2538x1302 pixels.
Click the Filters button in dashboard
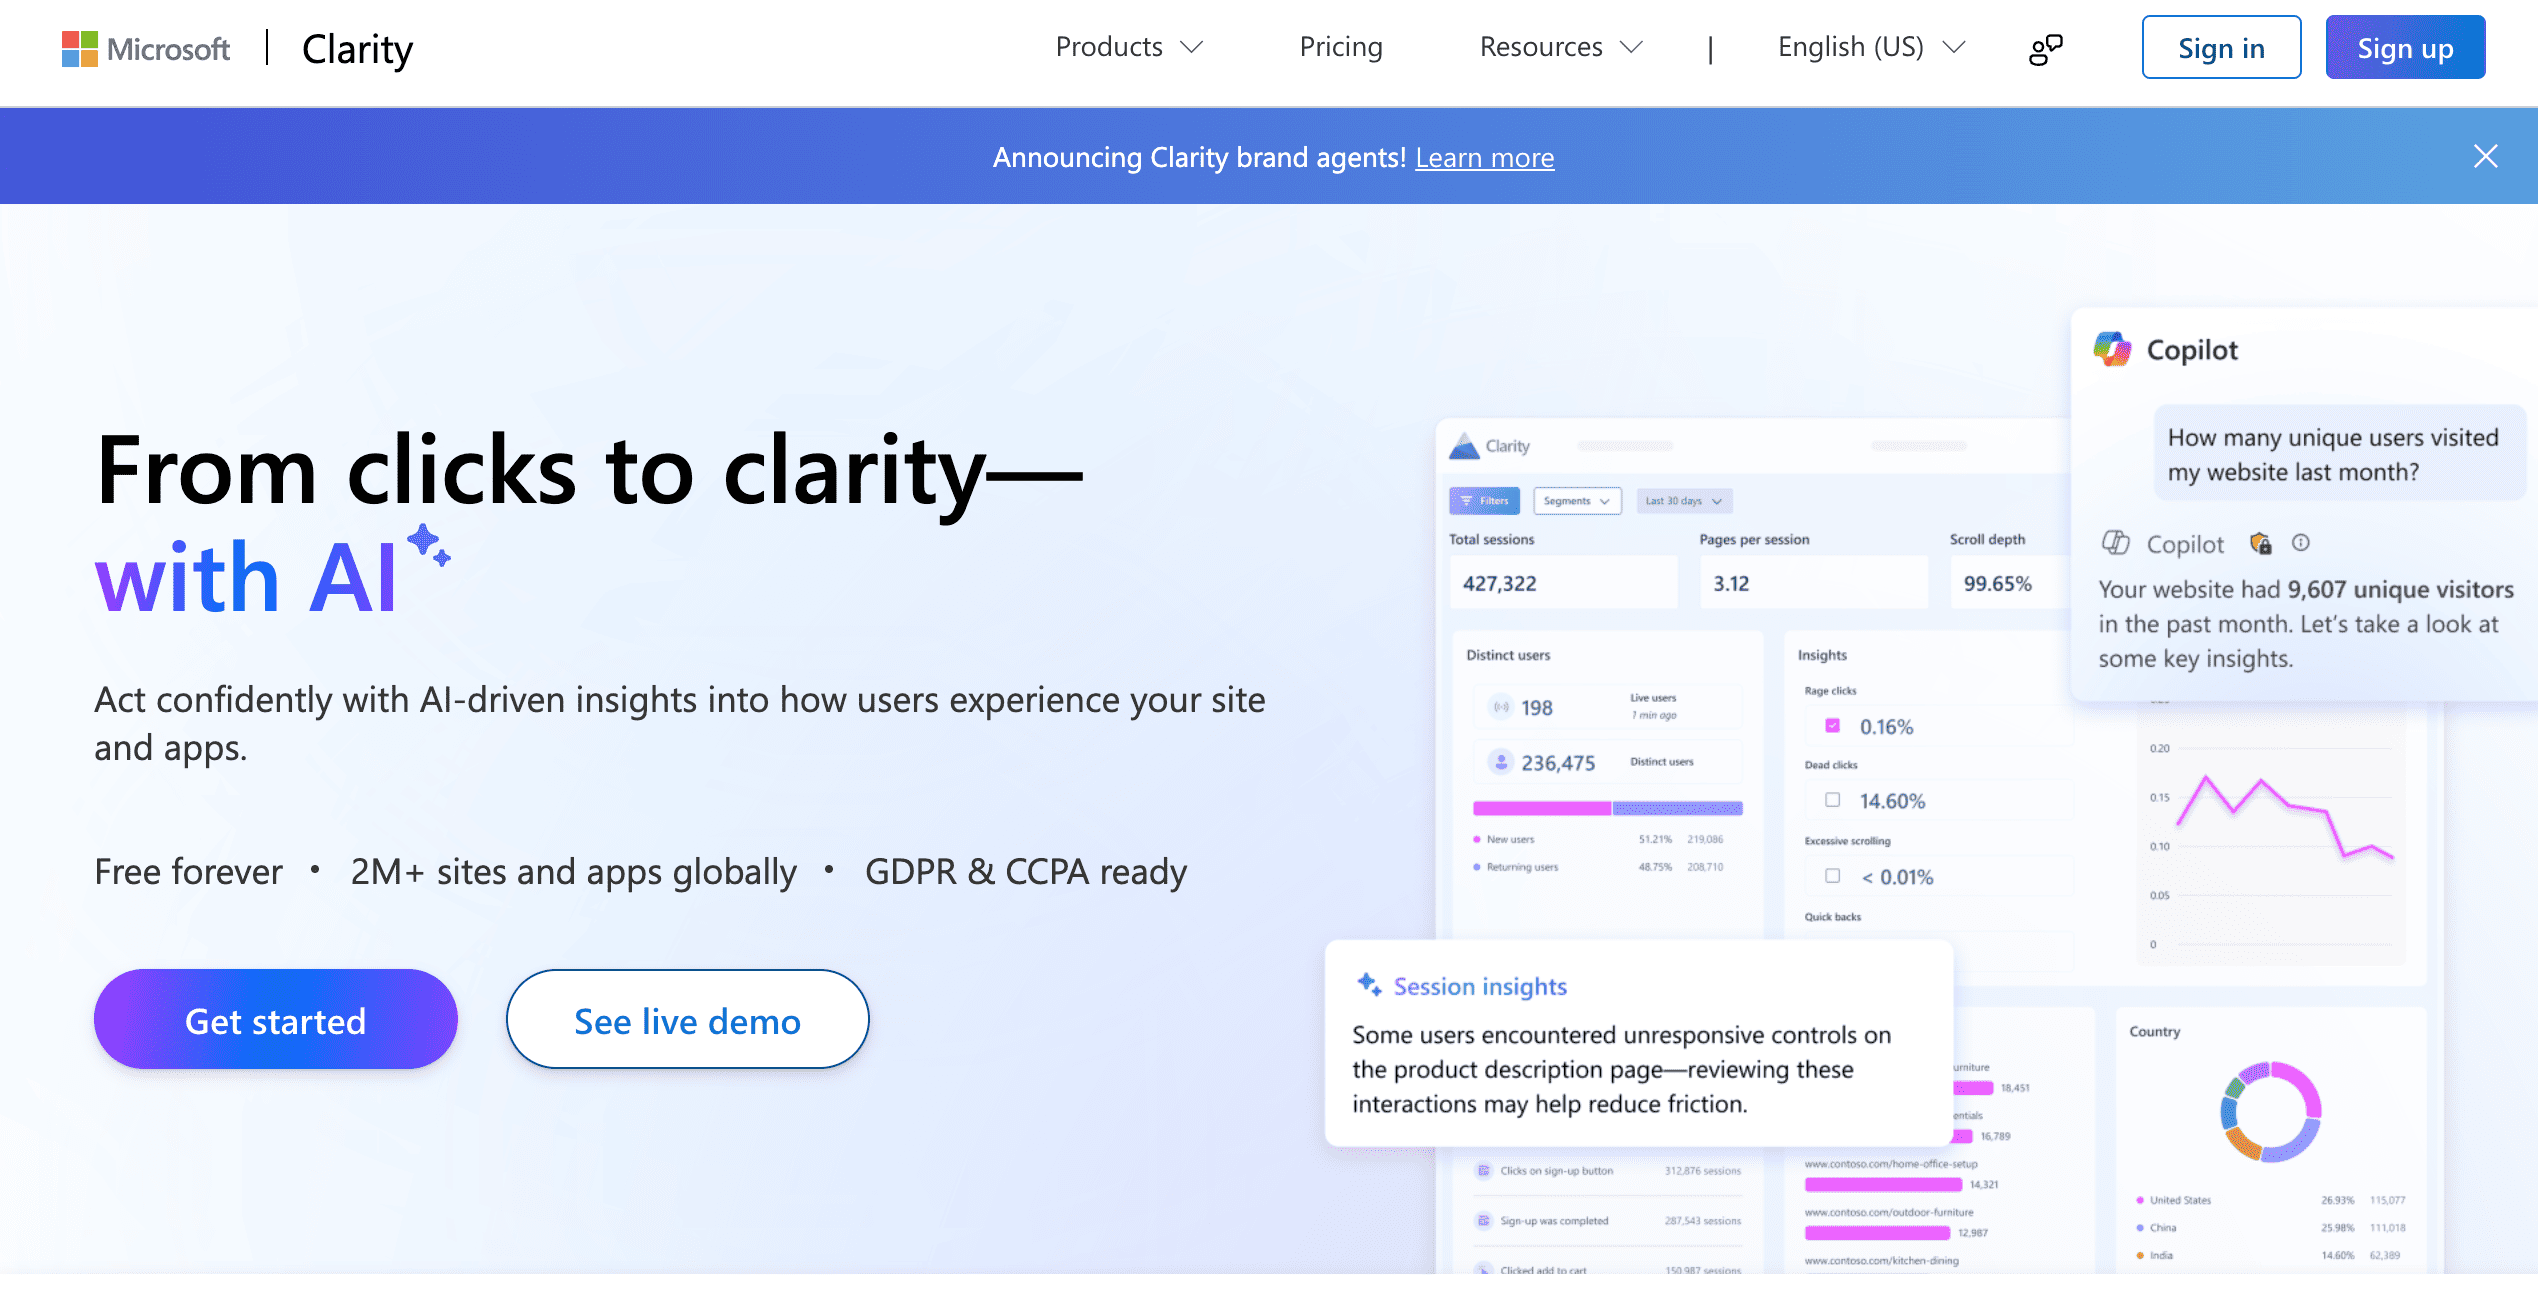1484,501
